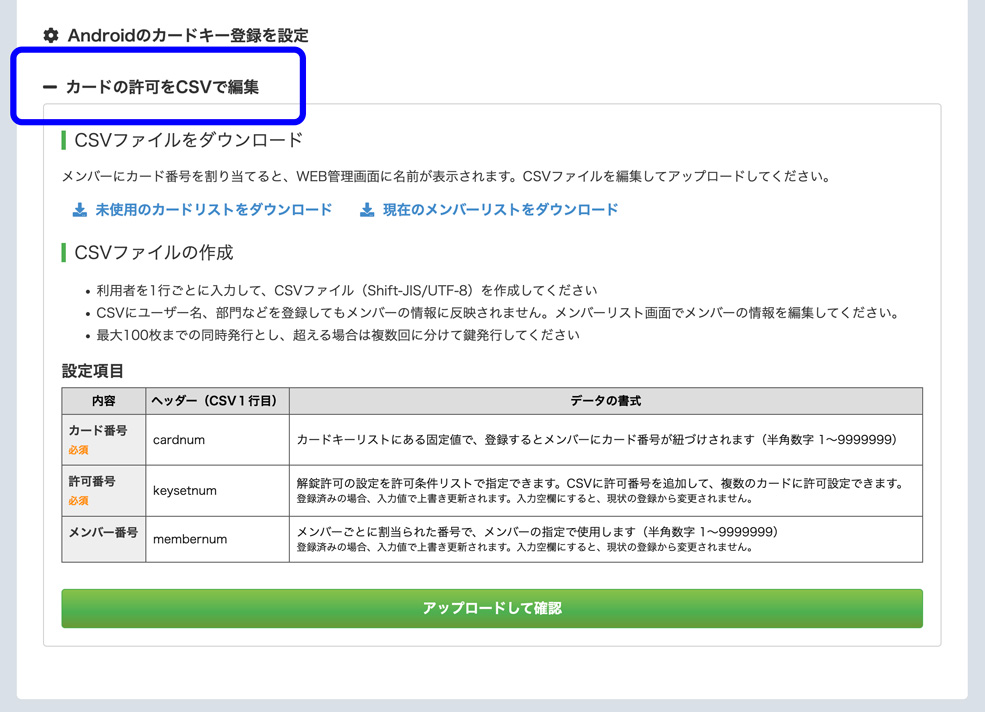Click the cardnum header cell in table
The height and width of the screenshot is (712, 985).
point(178,439)
